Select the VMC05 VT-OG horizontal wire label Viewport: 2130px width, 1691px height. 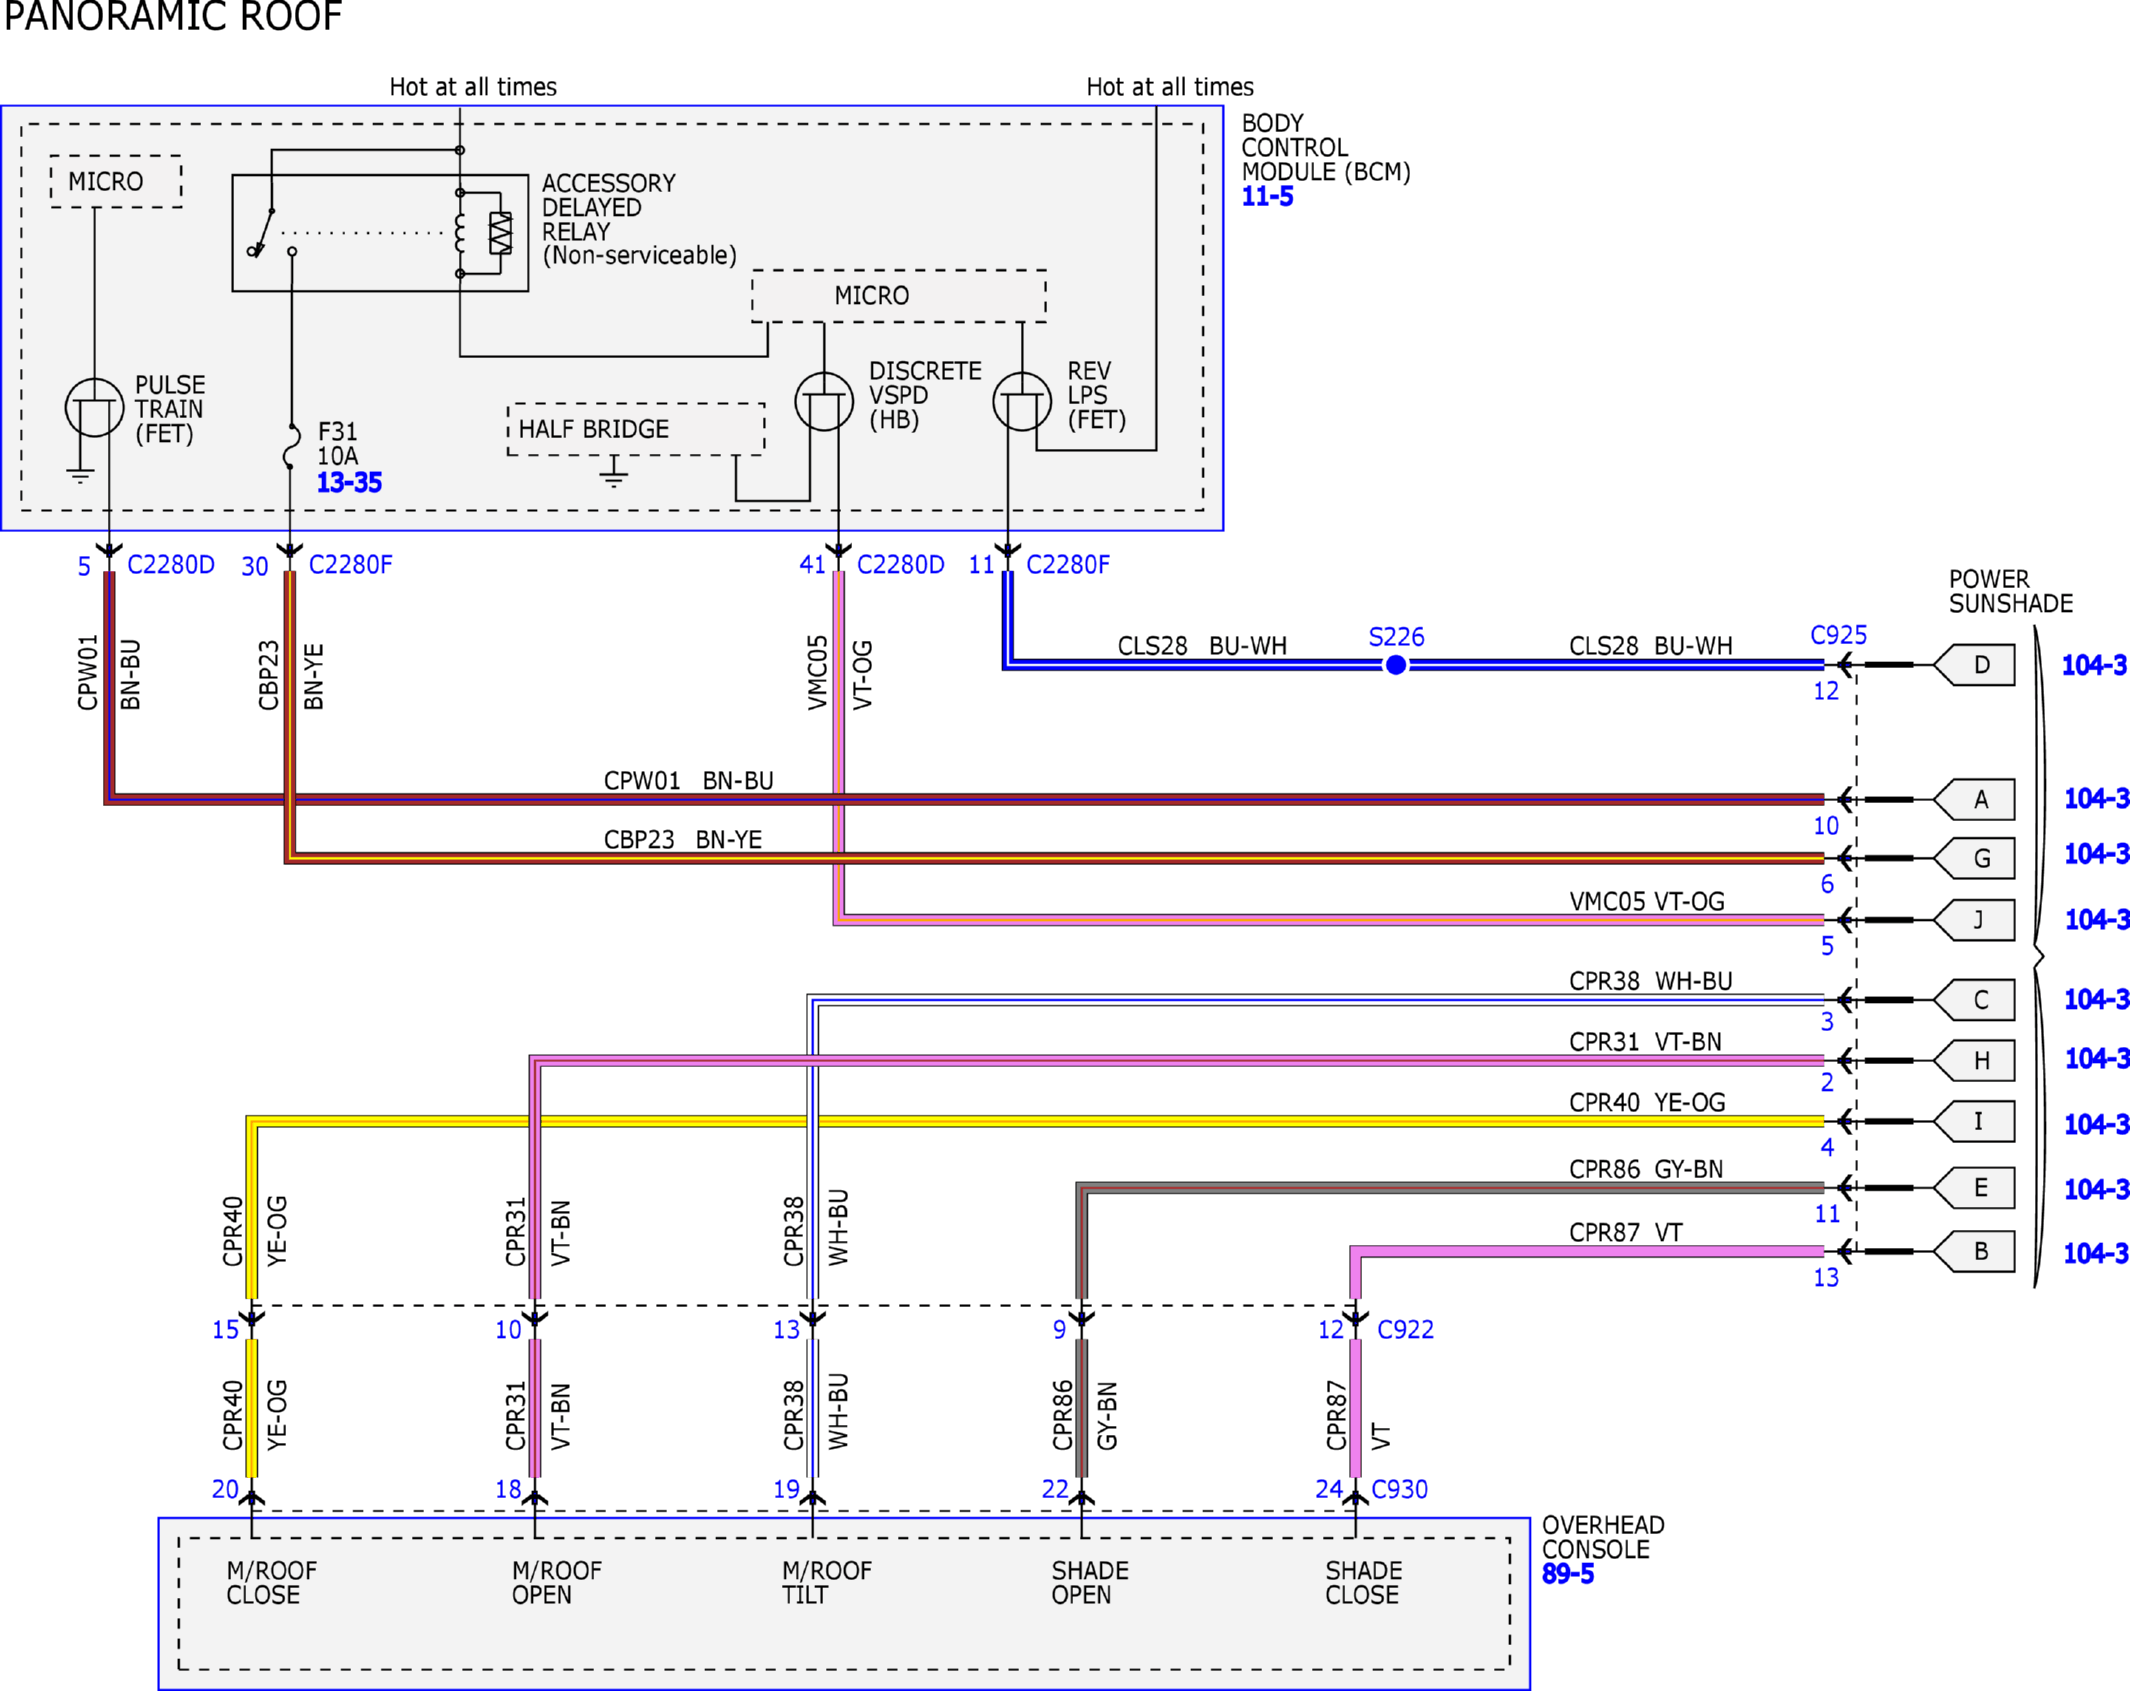1647,902
